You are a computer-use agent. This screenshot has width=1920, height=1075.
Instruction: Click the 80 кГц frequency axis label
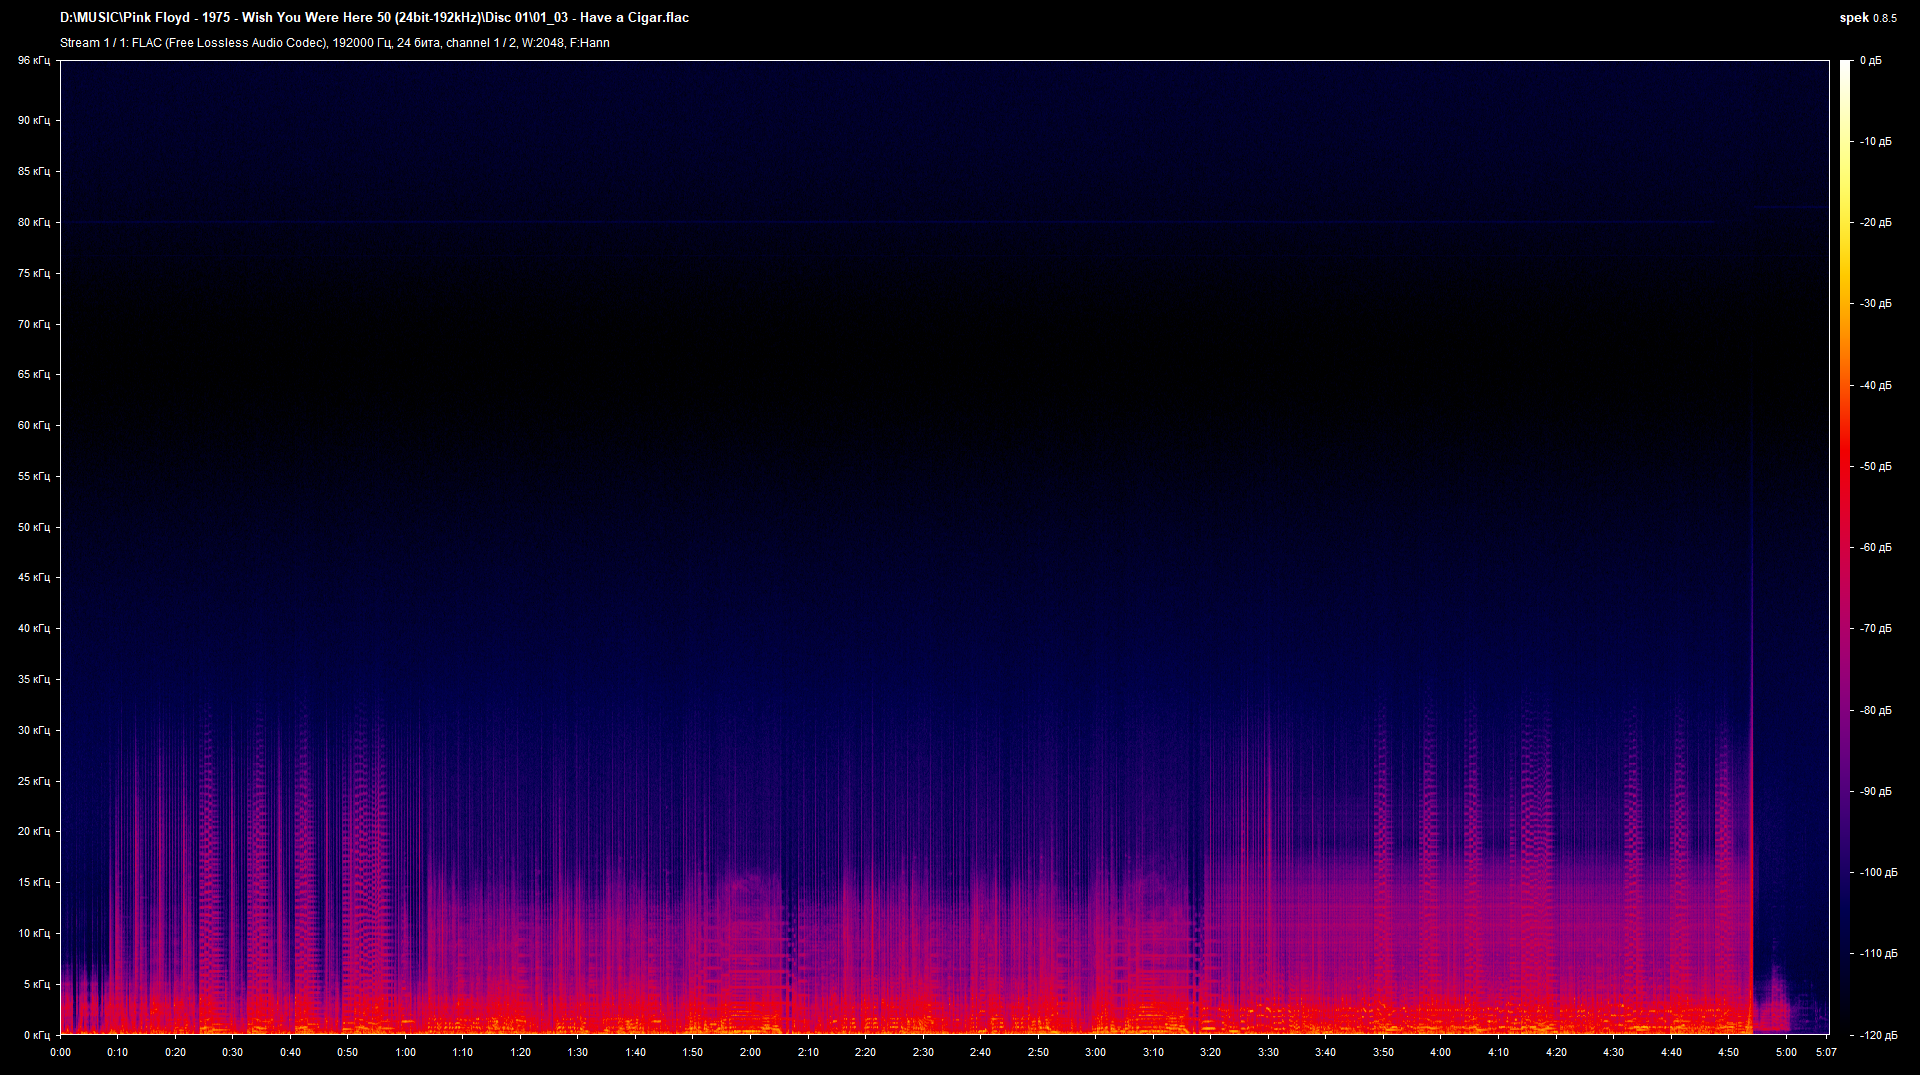[x=33, y=222]
